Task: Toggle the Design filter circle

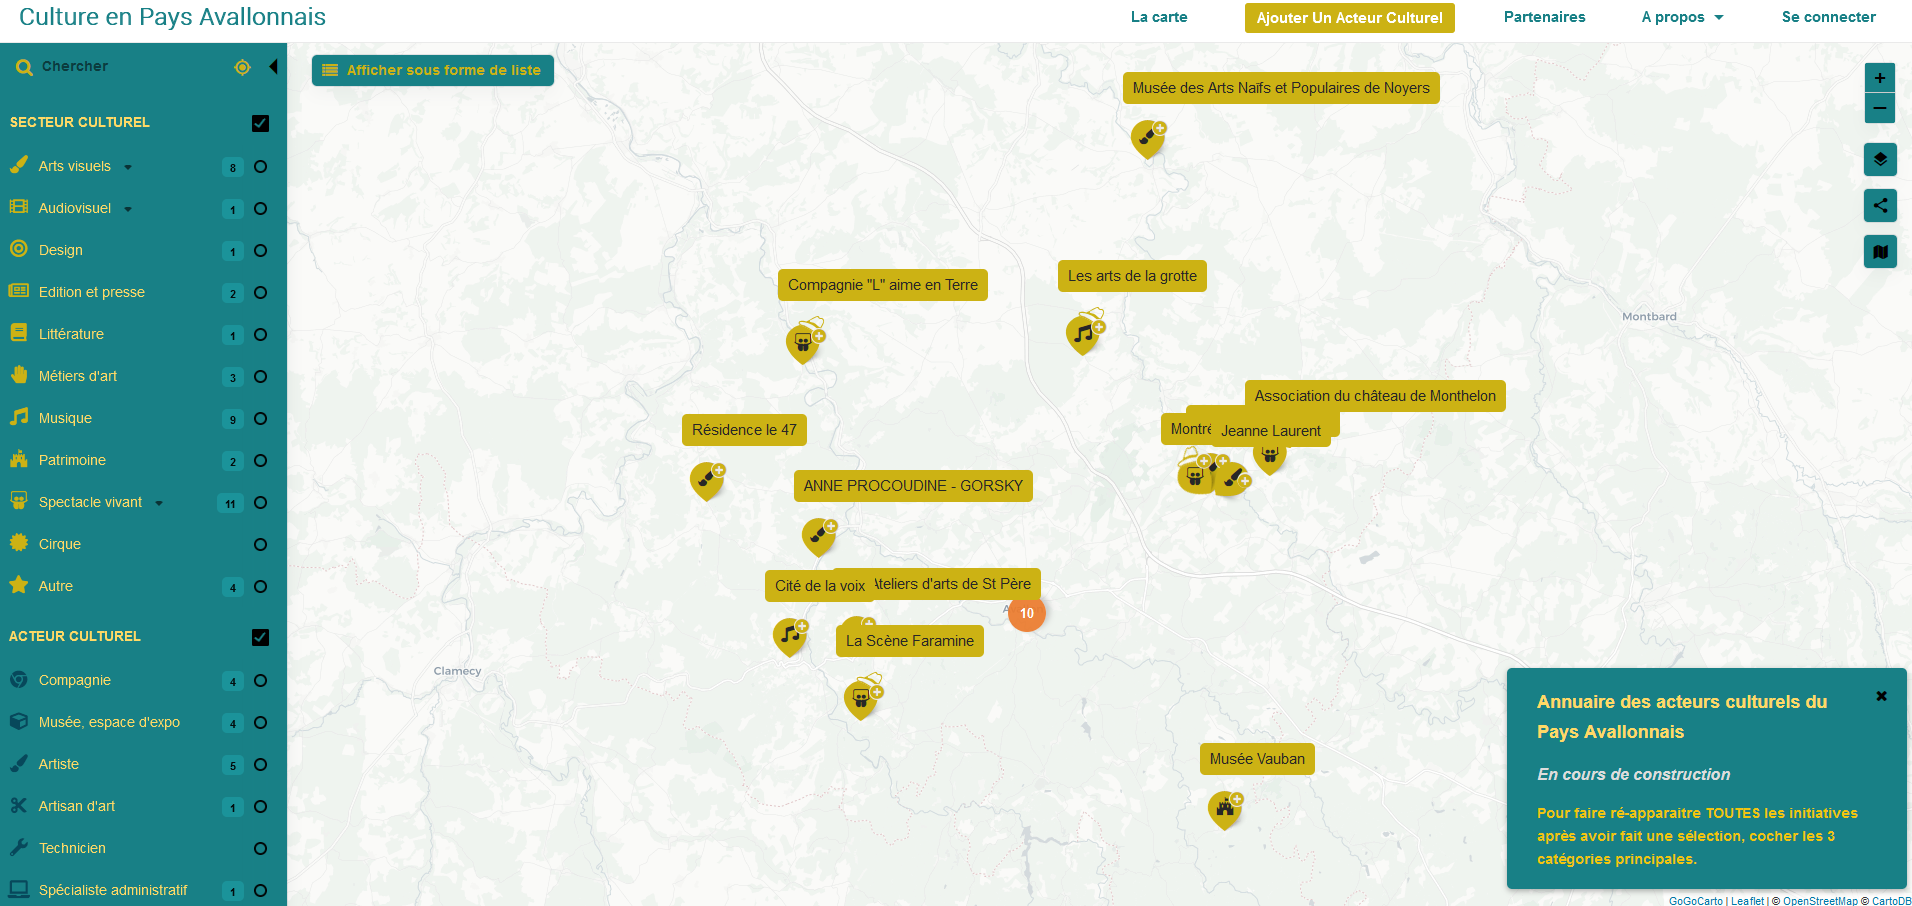Action: pyautogui.click(x=260, y=251)
